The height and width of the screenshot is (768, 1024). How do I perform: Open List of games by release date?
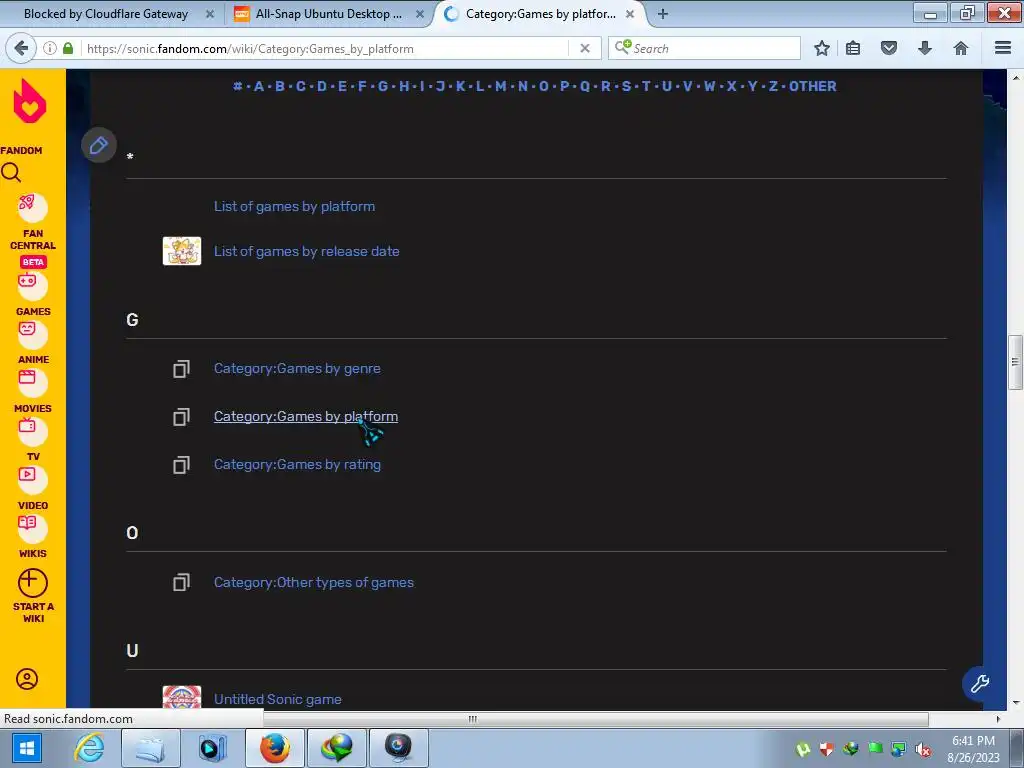coord(307,251)
